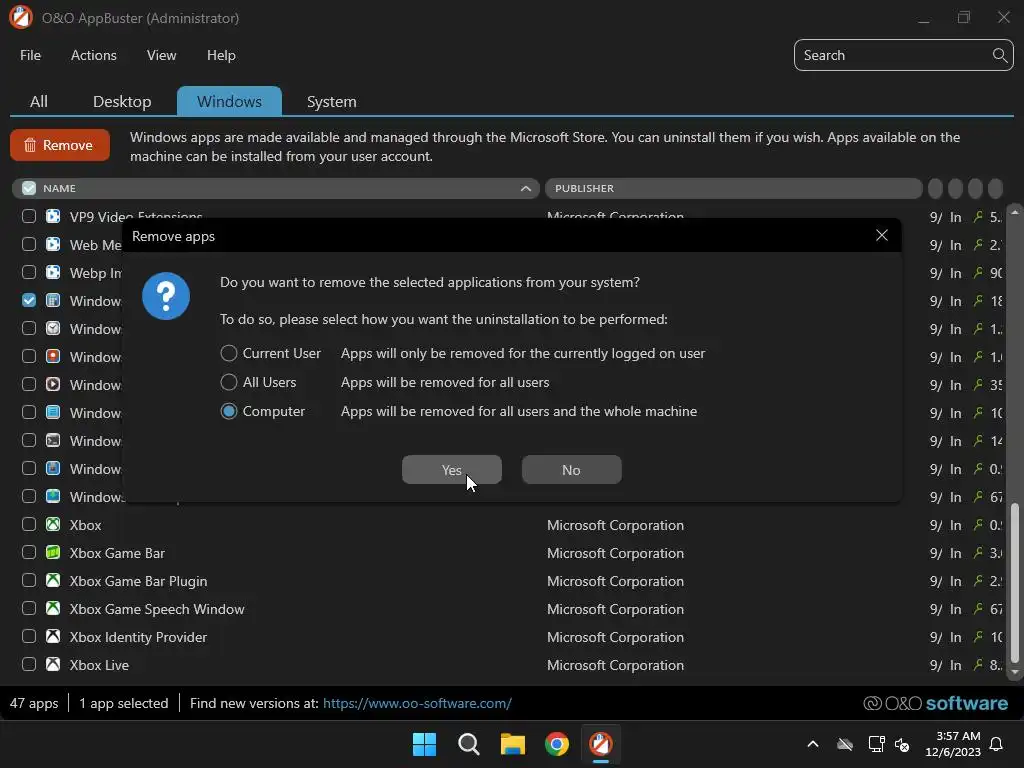Check the Xbox Identity Provider checkbox
Viewport: 1024px width, 768px height.
[29, 637]
